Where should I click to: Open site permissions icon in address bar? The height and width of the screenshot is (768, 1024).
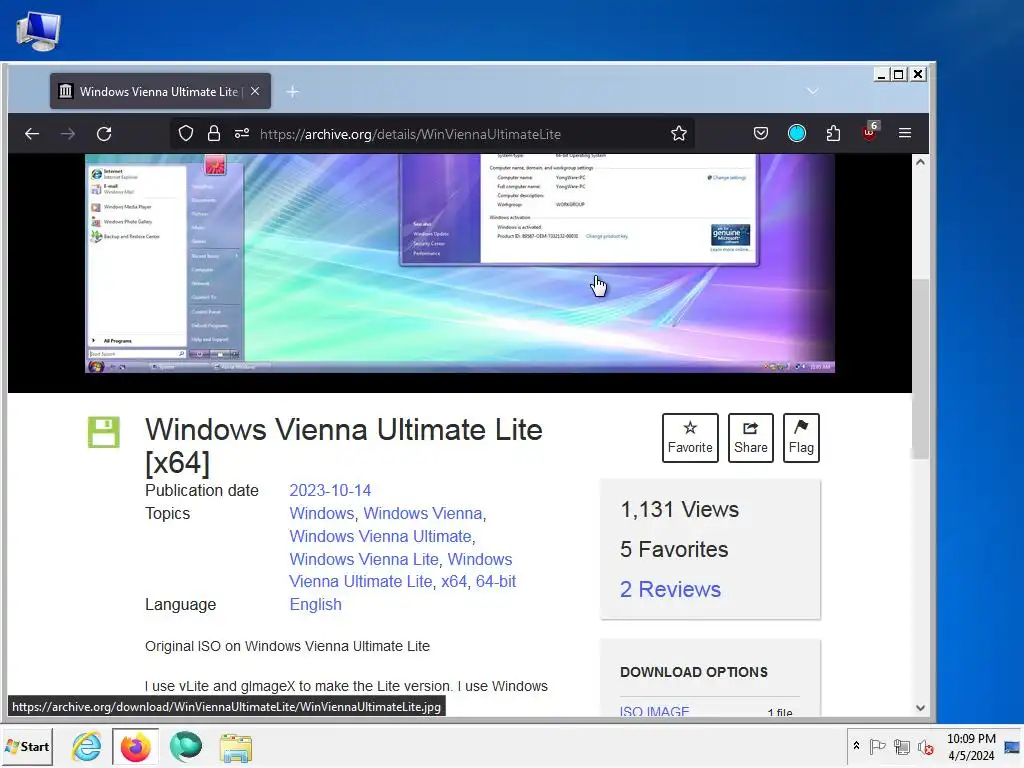coord(242,134)
